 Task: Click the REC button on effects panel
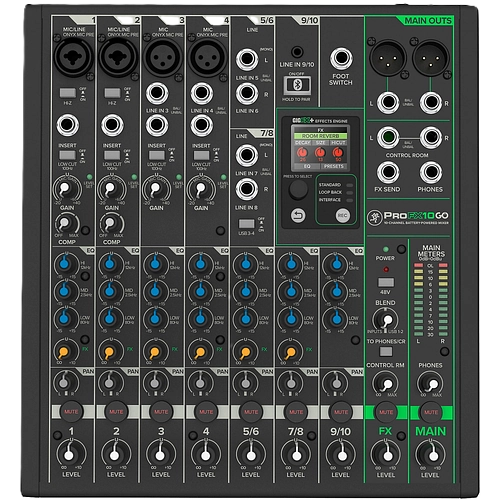(x=342, y=215)
